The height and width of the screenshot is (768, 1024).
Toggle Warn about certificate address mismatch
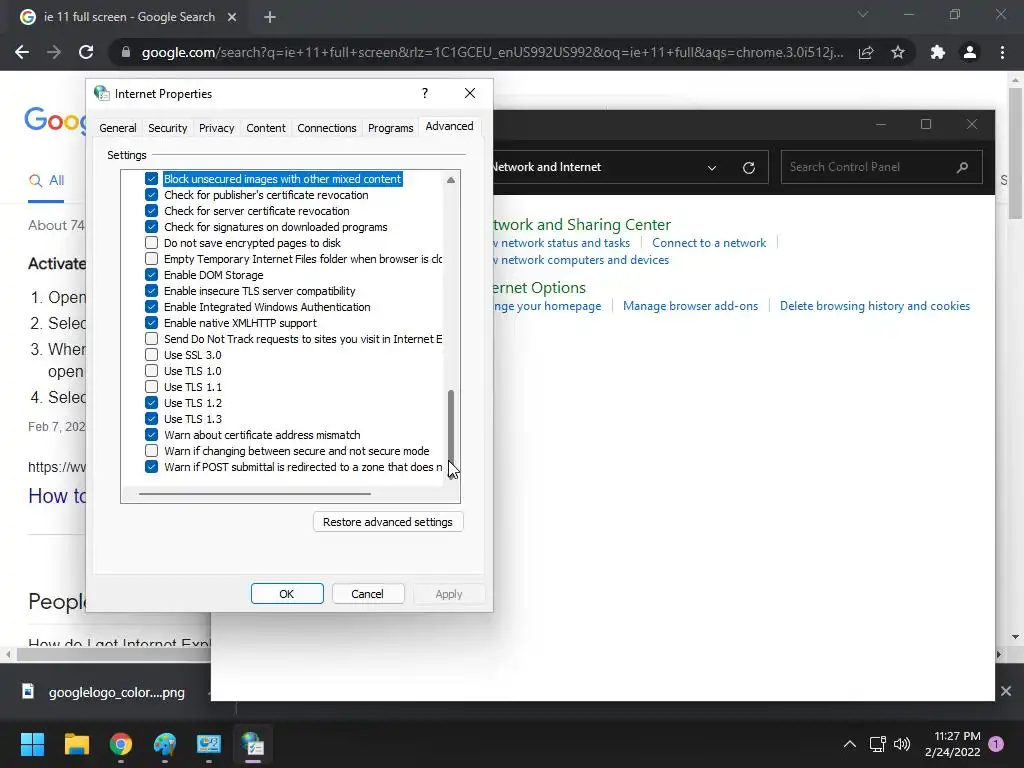(152, 435)
